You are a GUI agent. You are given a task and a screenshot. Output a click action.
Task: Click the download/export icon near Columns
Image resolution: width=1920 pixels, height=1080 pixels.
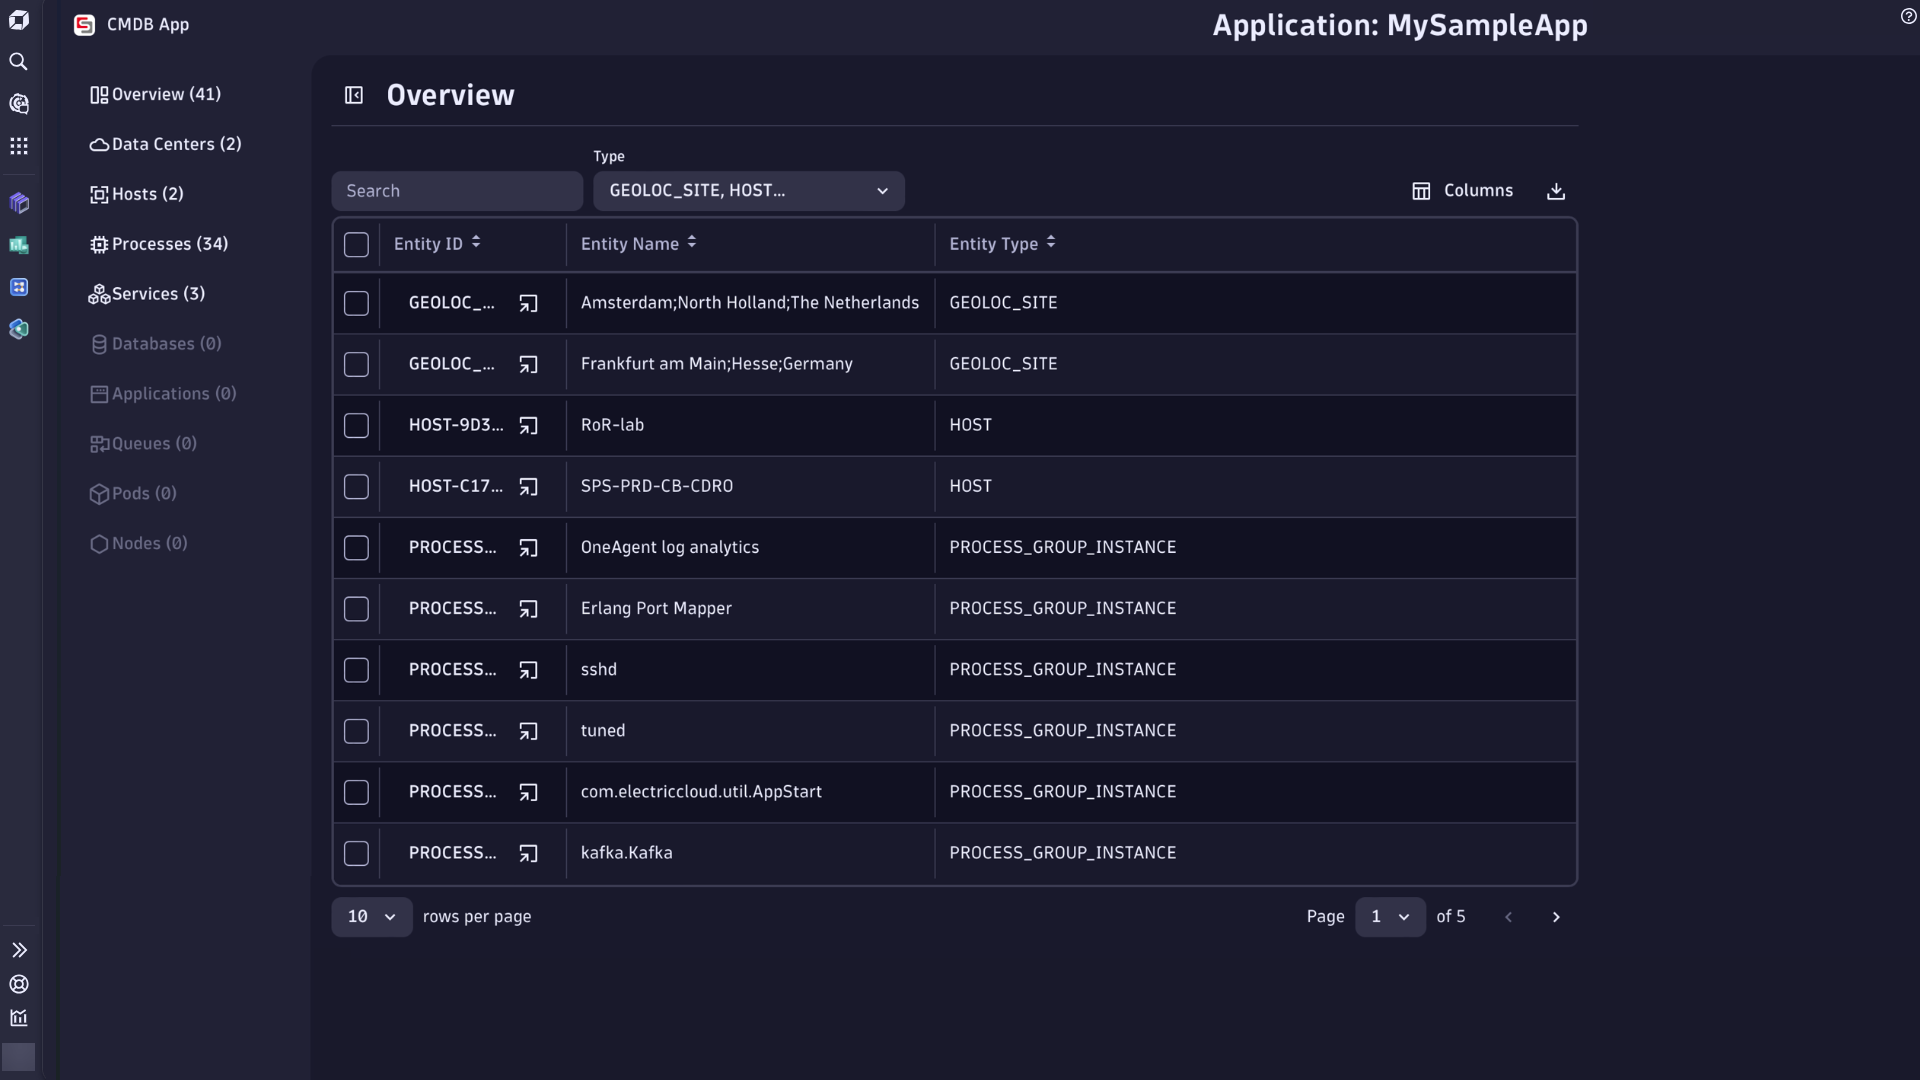click(x=1556, y=190)
